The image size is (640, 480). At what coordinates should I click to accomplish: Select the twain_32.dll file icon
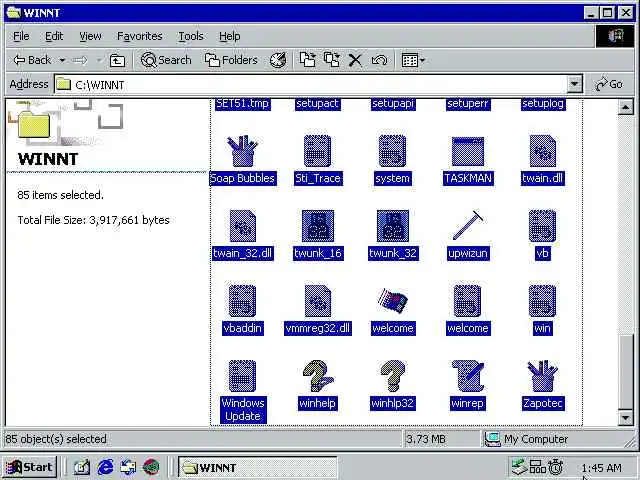[x=242, y=227]
